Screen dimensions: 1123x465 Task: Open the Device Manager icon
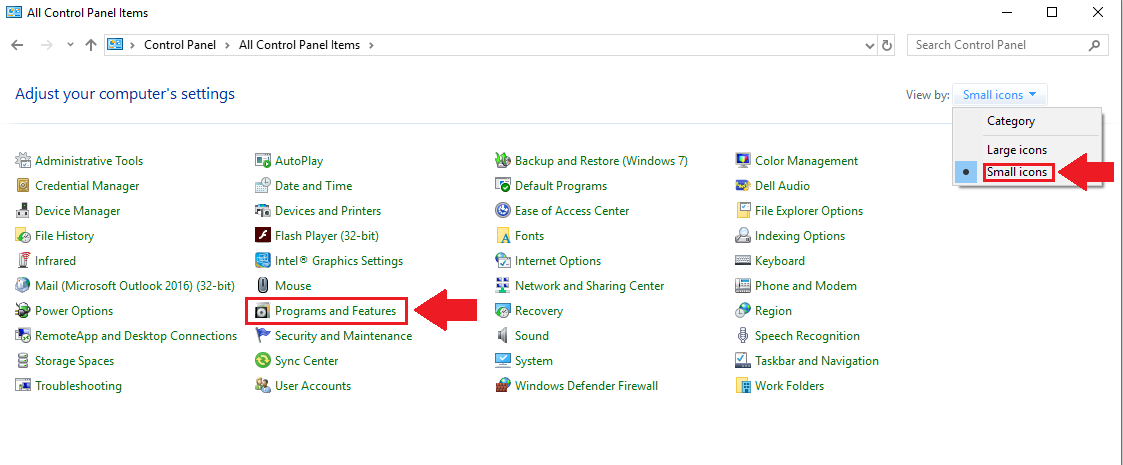(x=23, y=211)
